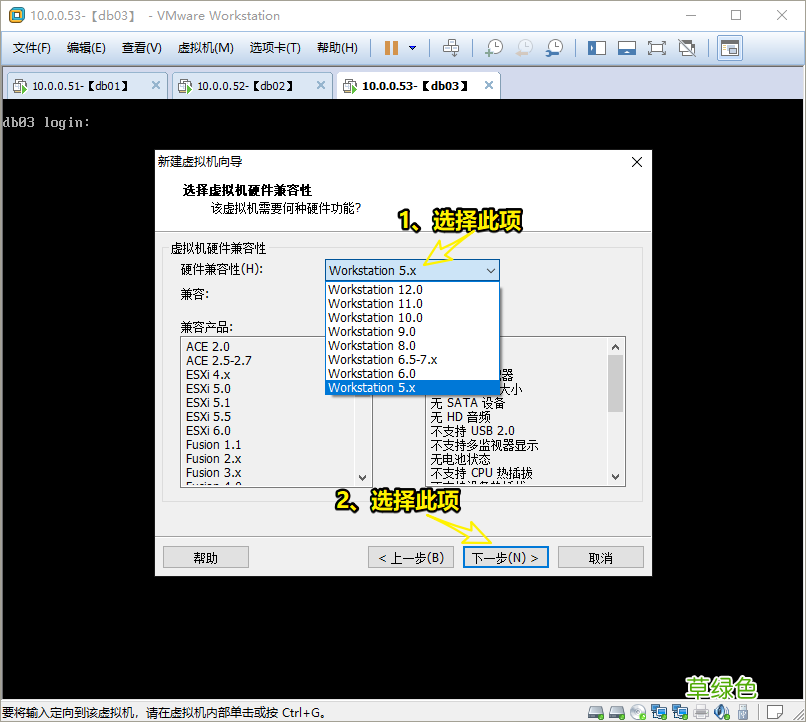Select ESXi 5.5 in compatible products
This screenshot has height=722, width=806.
coord(208,417)
